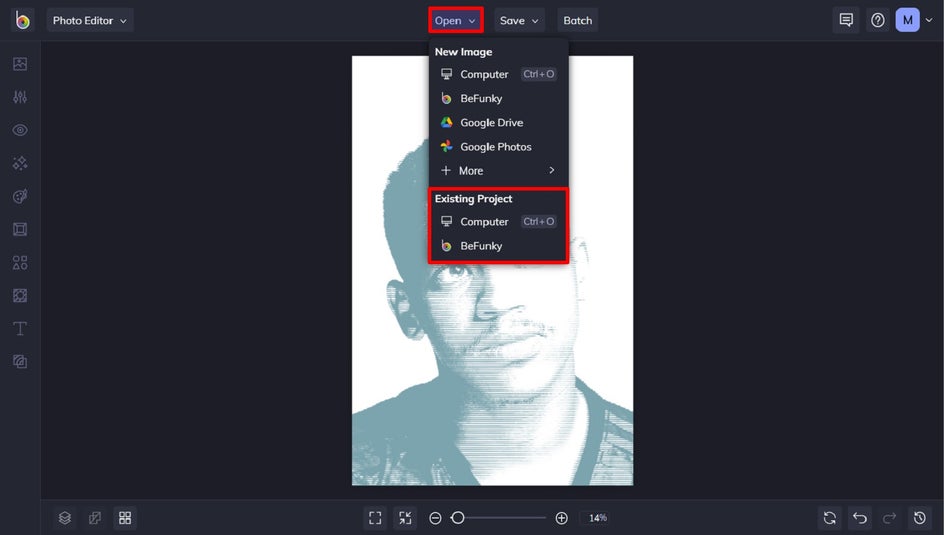The width and height of the screenshot is (944, 535).
Task: Expand the Photo Editor dropdown
Action: (x=90, y=20)
